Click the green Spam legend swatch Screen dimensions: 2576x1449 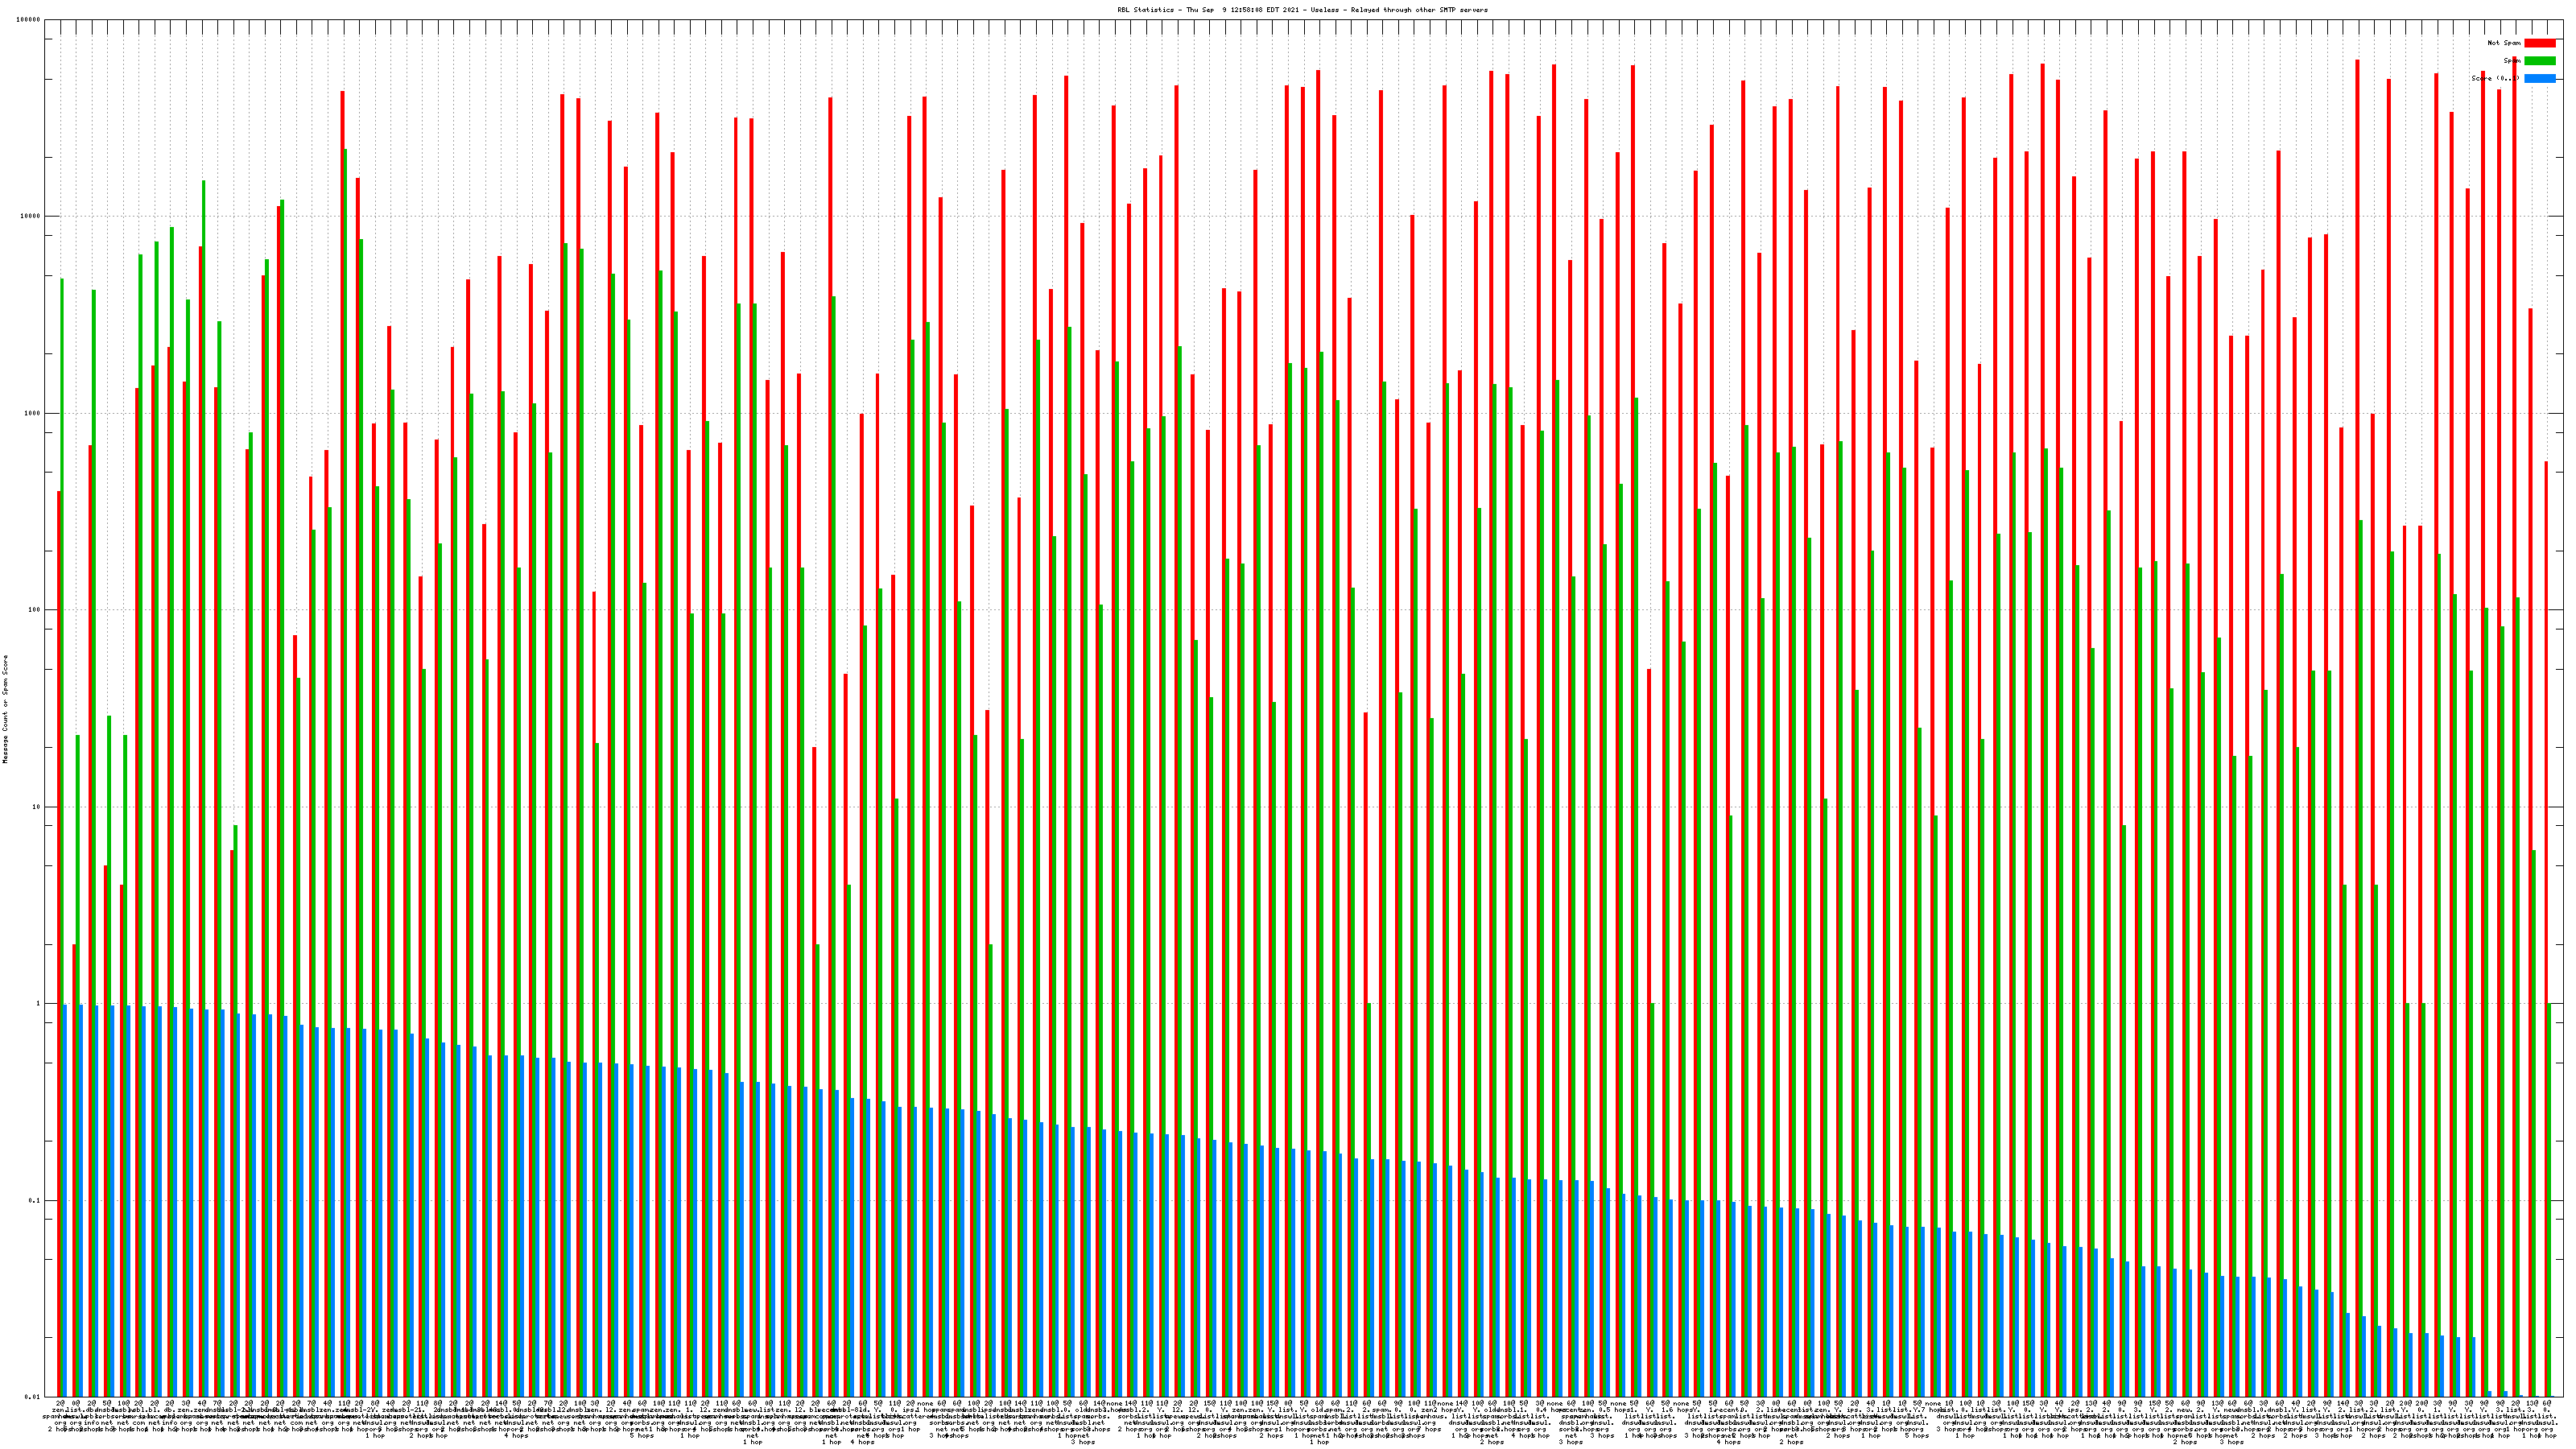2539,61
